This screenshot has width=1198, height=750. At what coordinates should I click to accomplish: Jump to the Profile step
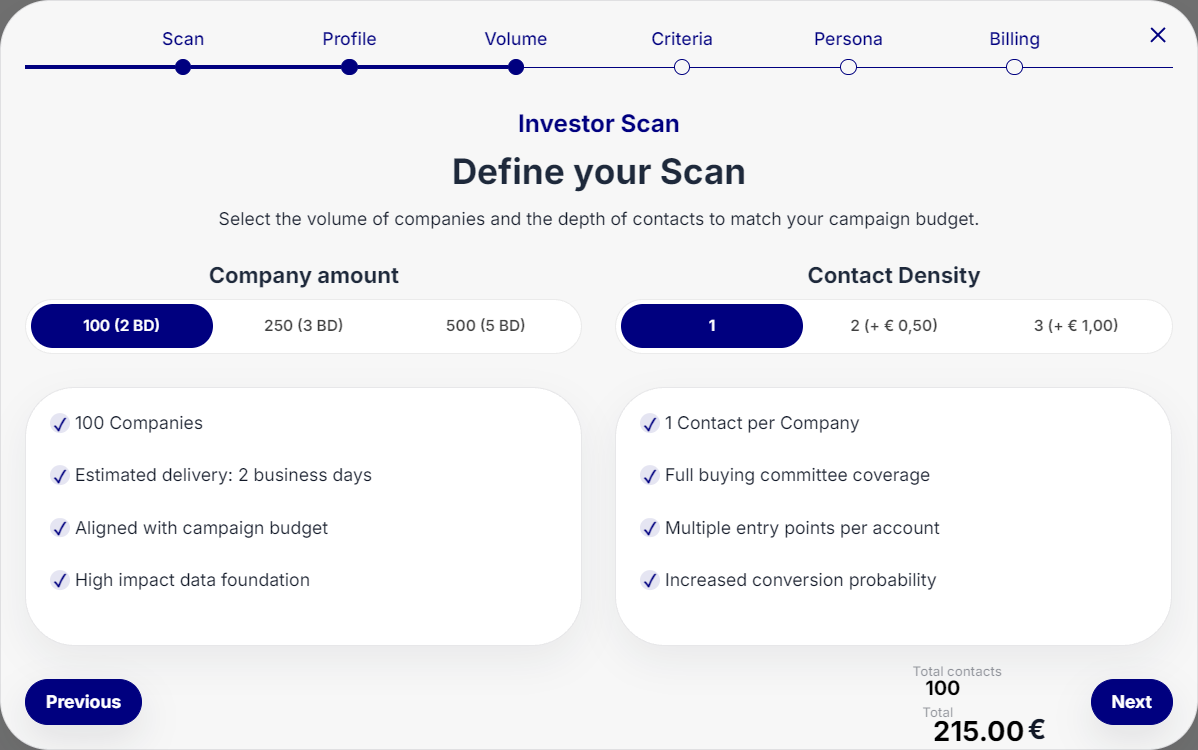pyautogui.click(x=349, y=67)
